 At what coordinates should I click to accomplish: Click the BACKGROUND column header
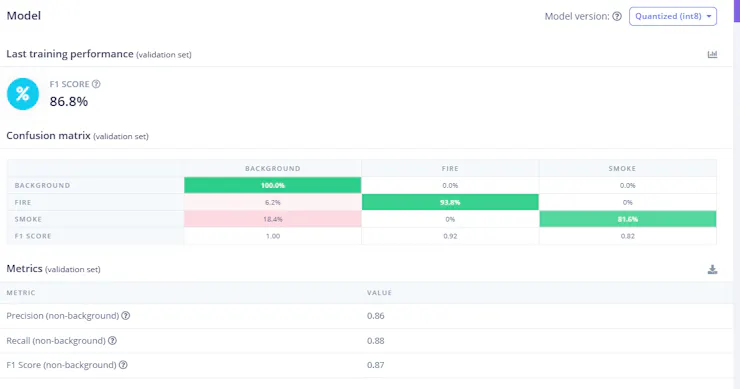pyautogui.click(x=273, y=169)
